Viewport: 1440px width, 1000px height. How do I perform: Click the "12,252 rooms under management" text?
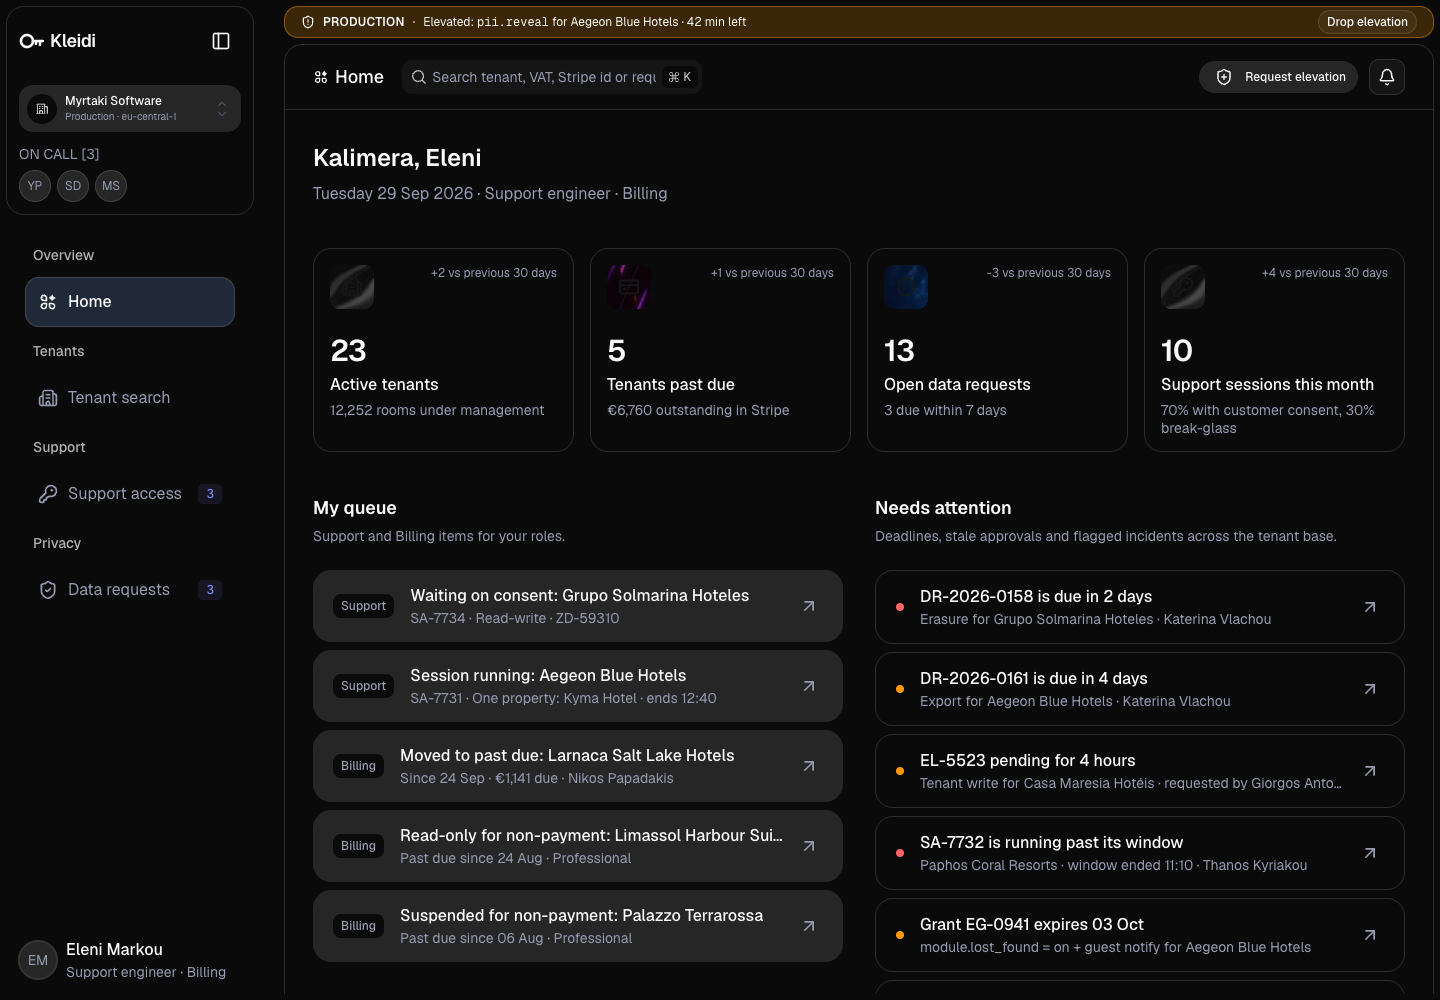click(437, 410)
